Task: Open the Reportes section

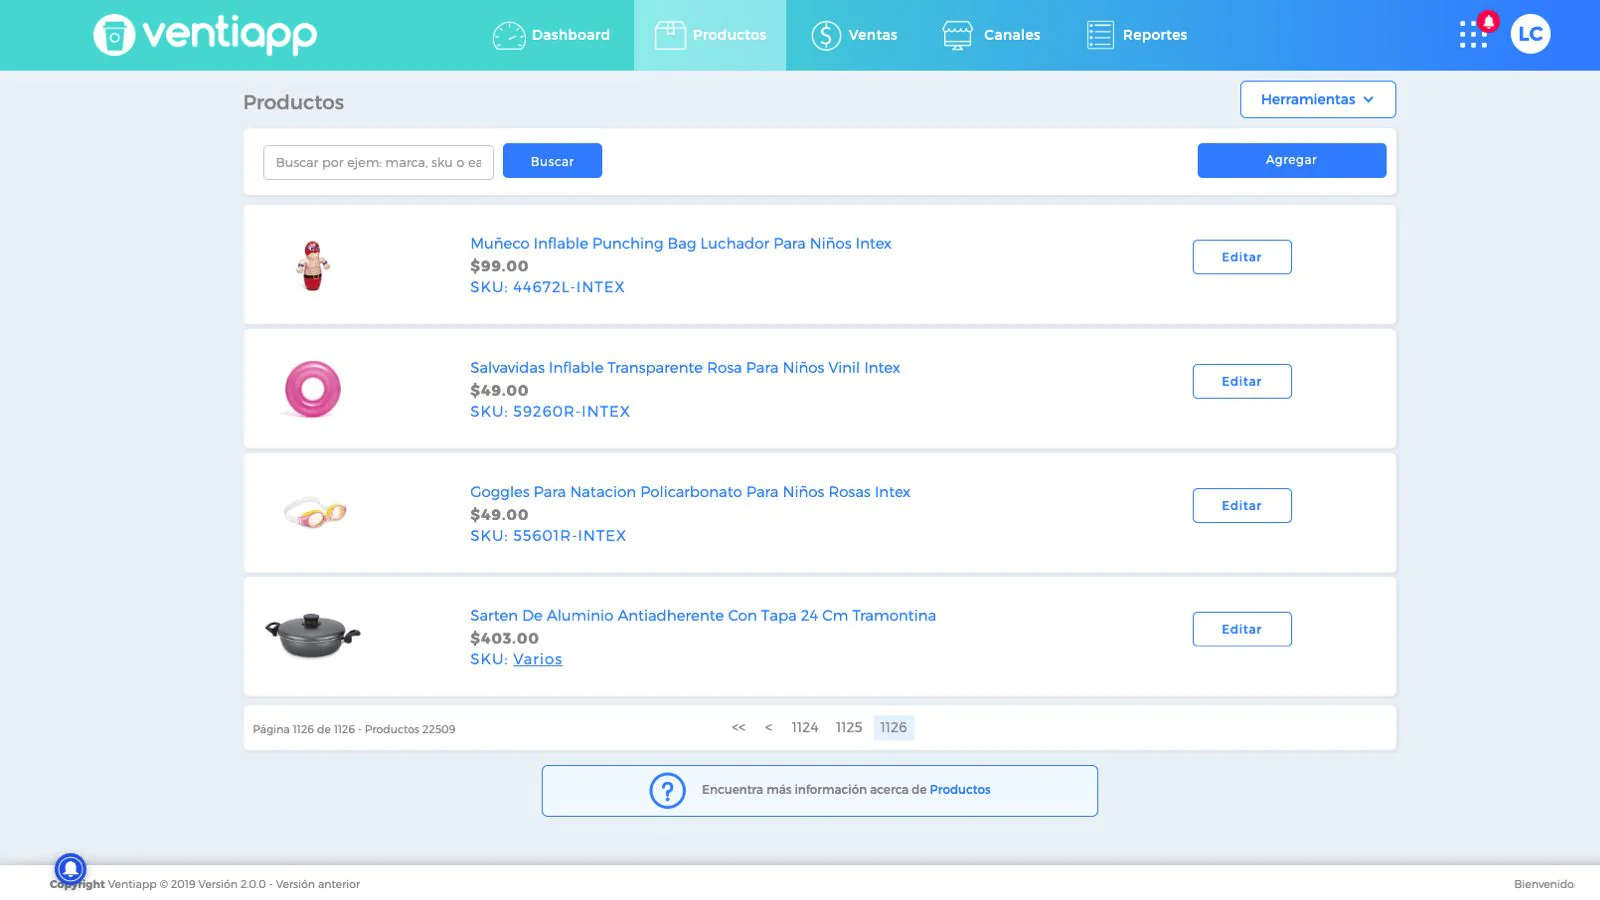Action: pyautogui.click(x=1137, y=35)
